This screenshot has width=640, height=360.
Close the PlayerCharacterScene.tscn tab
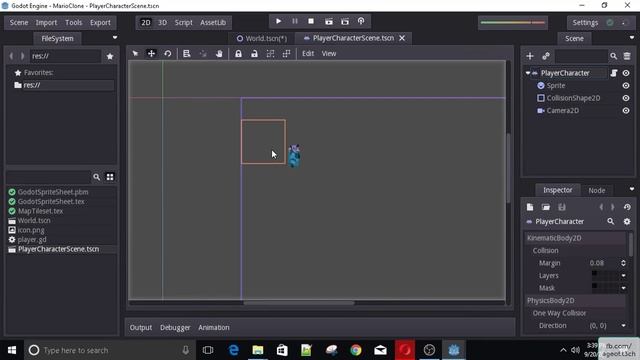pos(402,38)
